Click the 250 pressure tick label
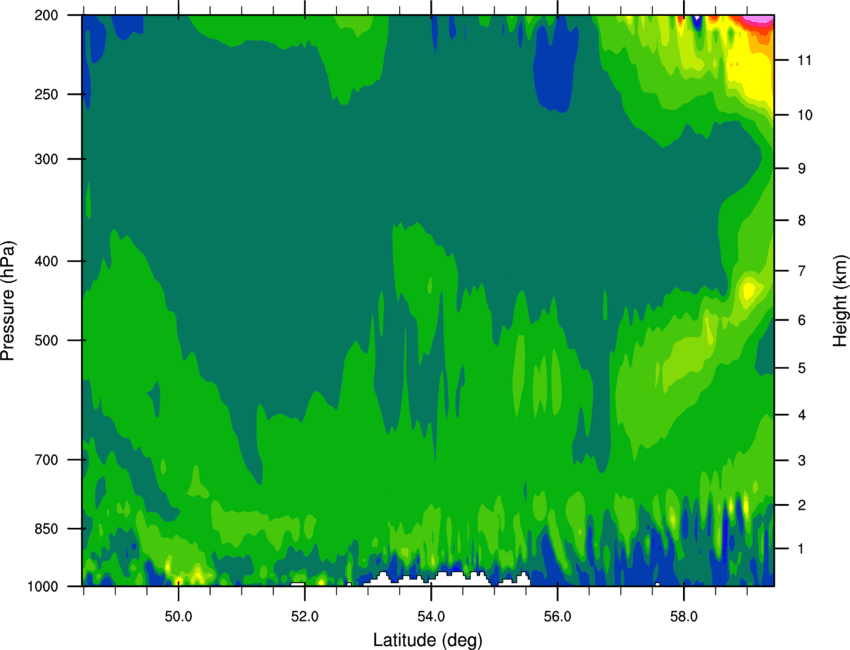This screenshot has width=850, height=650. tap(46, 94)
